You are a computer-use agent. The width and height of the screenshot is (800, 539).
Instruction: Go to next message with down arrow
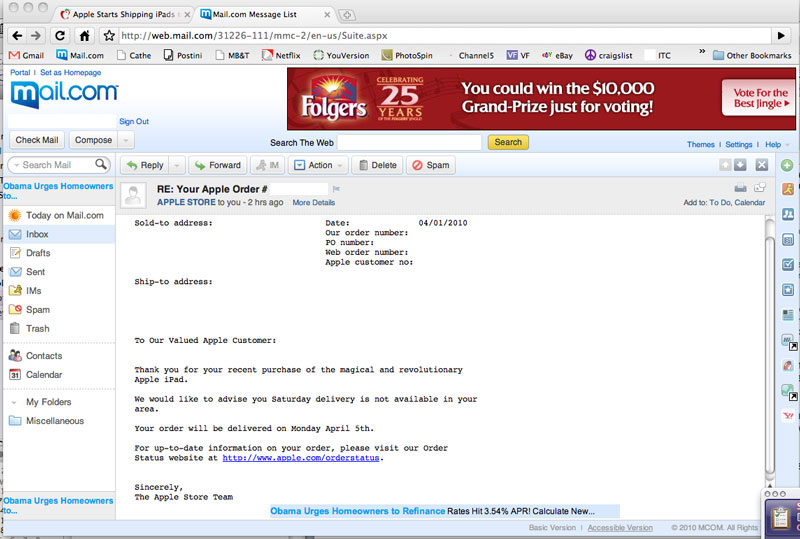coord(740,165)
